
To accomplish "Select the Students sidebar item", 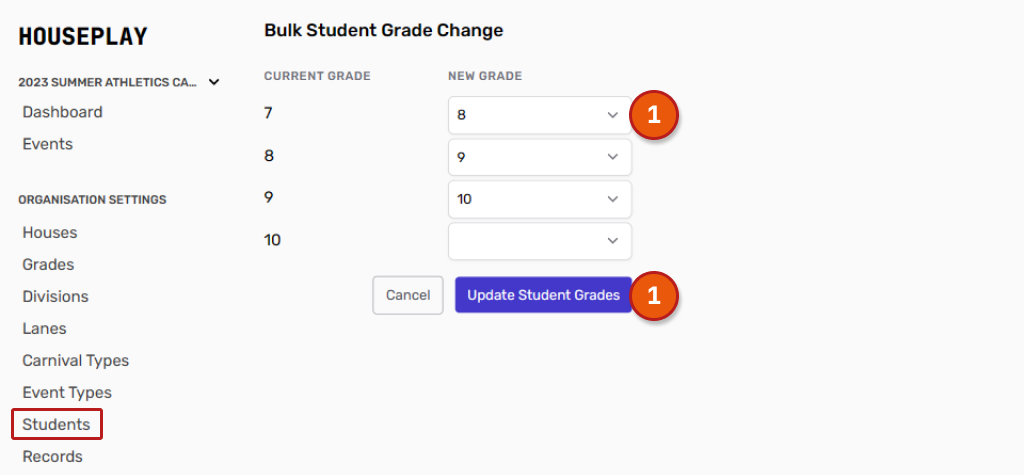I will tap(56, 424).
